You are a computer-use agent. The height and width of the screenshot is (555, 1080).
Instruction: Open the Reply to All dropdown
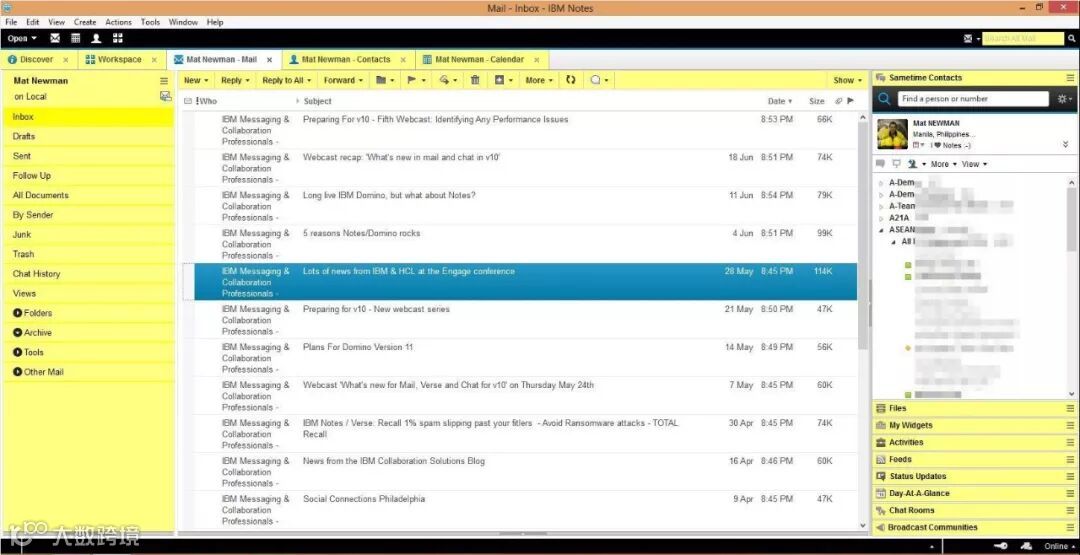point(287,81)
